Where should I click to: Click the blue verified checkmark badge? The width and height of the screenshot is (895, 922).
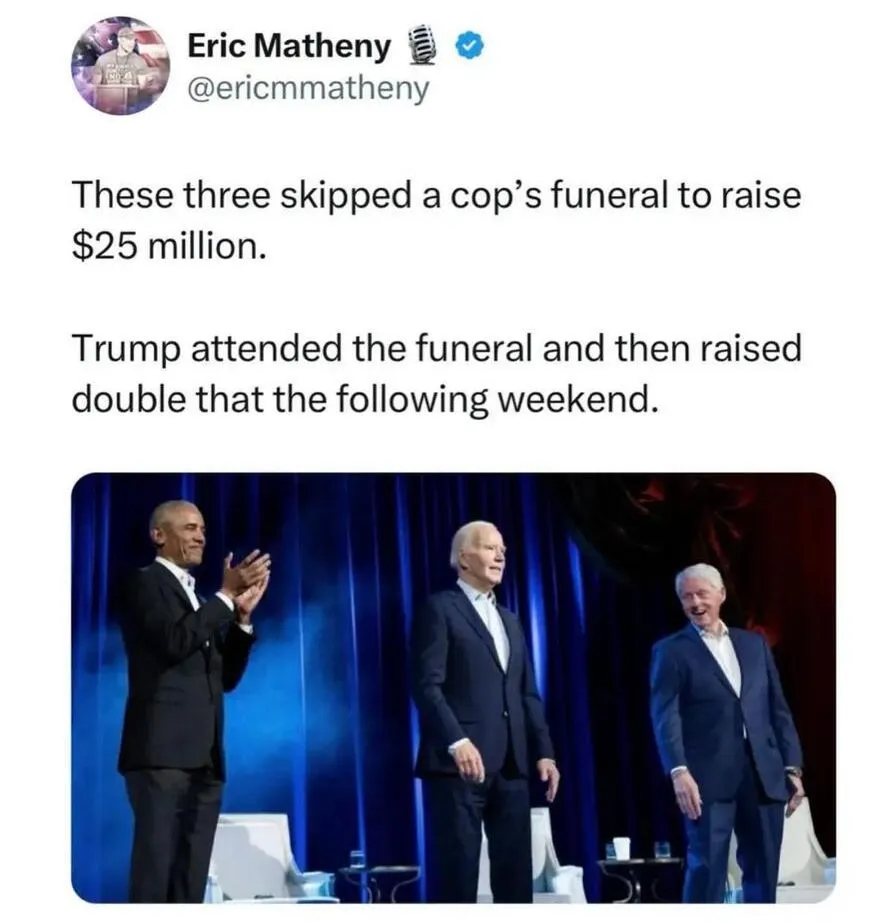tap(468, 46)
